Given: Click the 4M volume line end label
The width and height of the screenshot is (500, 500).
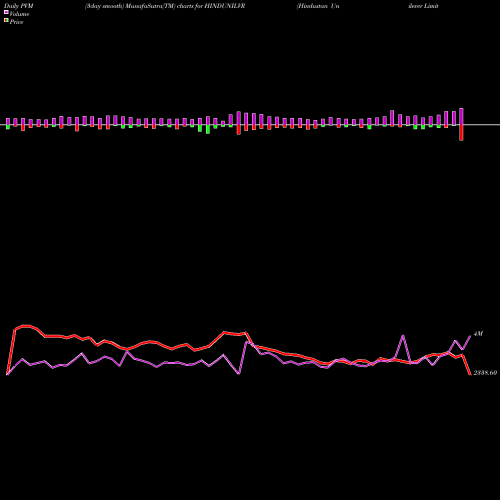Looking at the screenshot, I should pyautogui.click(x=478, y=334).
